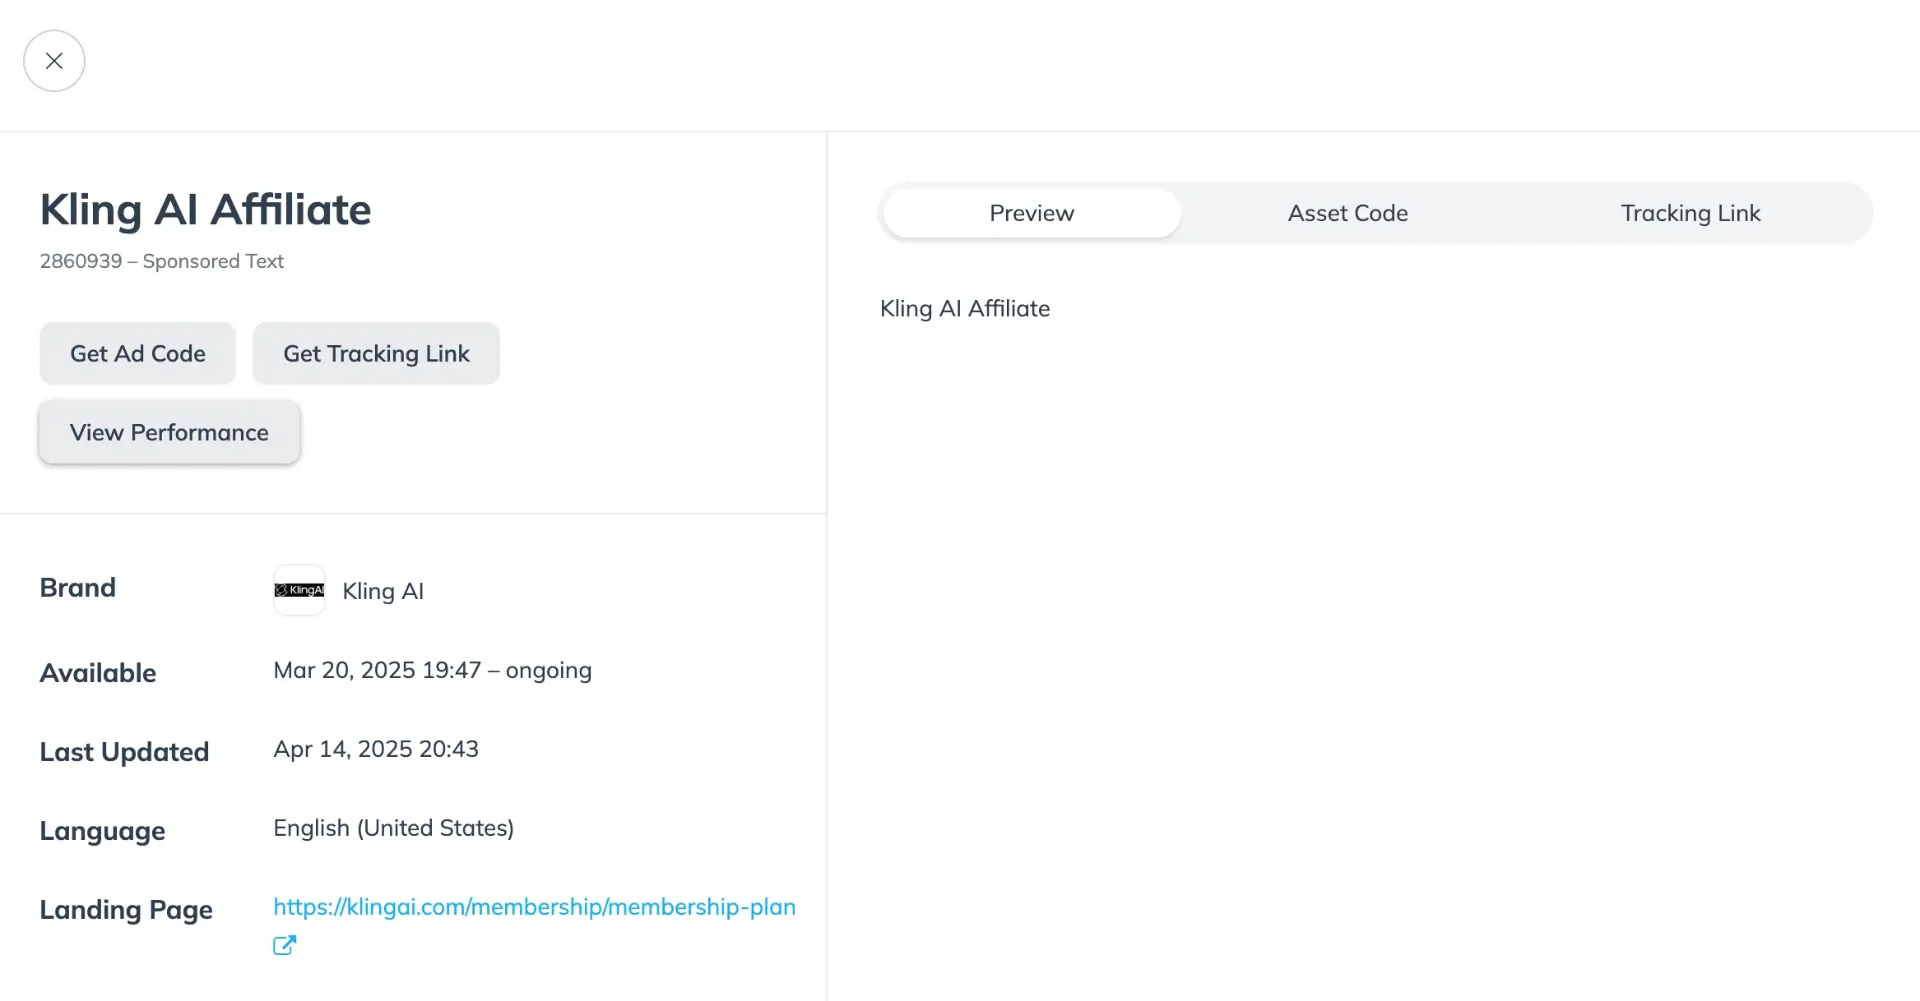Open the Tracking Link tab
Screen dimensions: 1920x1001
[x=1690, y=213]
